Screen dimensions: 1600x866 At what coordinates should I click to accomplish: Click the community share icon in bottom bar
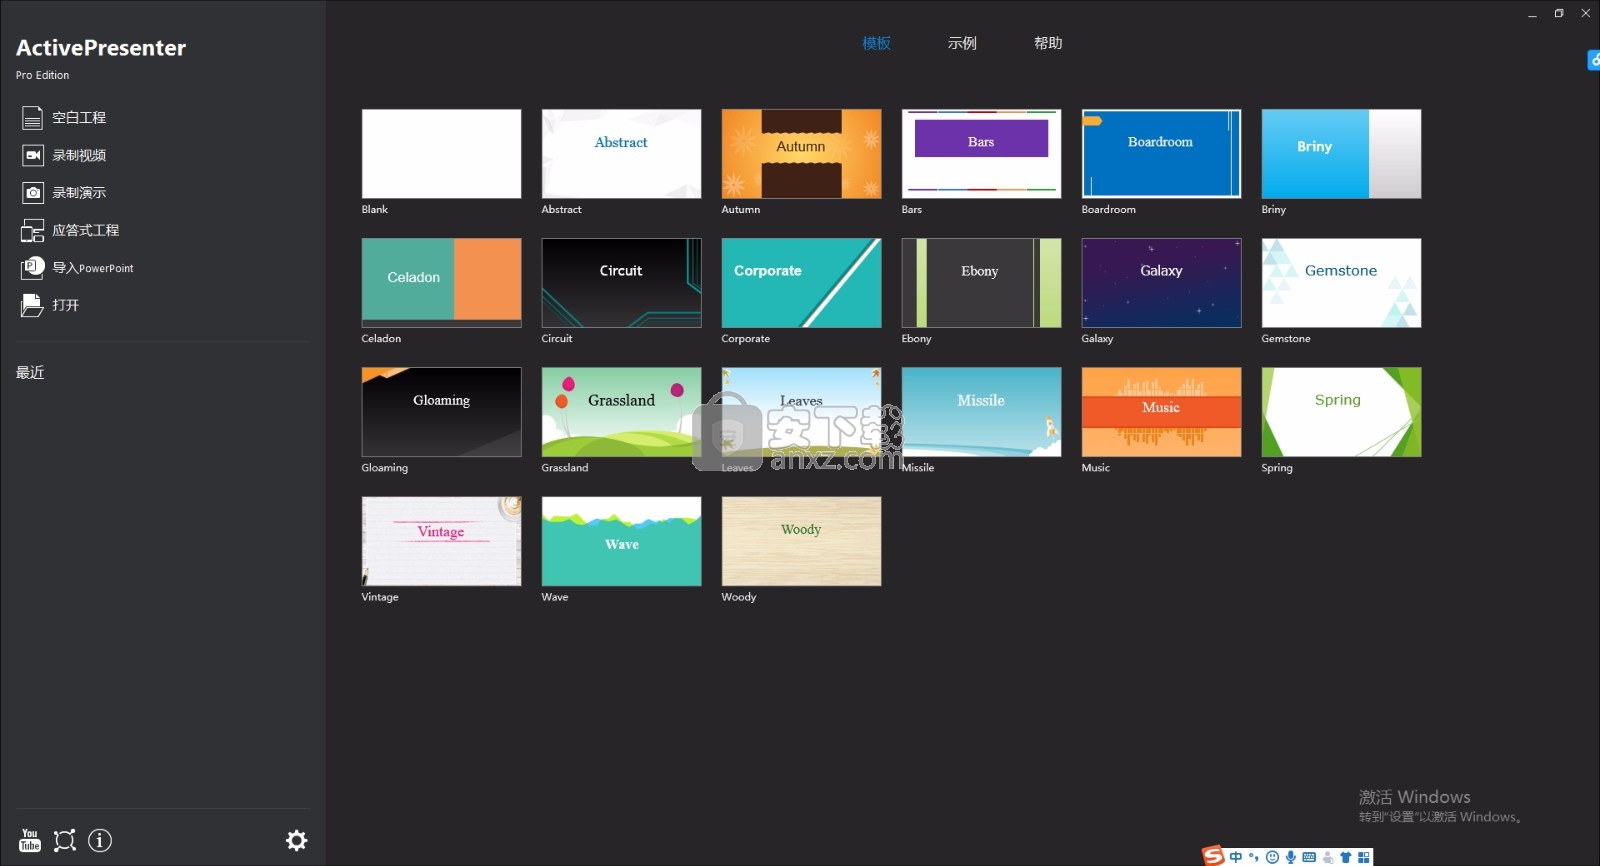pos(65,840)
